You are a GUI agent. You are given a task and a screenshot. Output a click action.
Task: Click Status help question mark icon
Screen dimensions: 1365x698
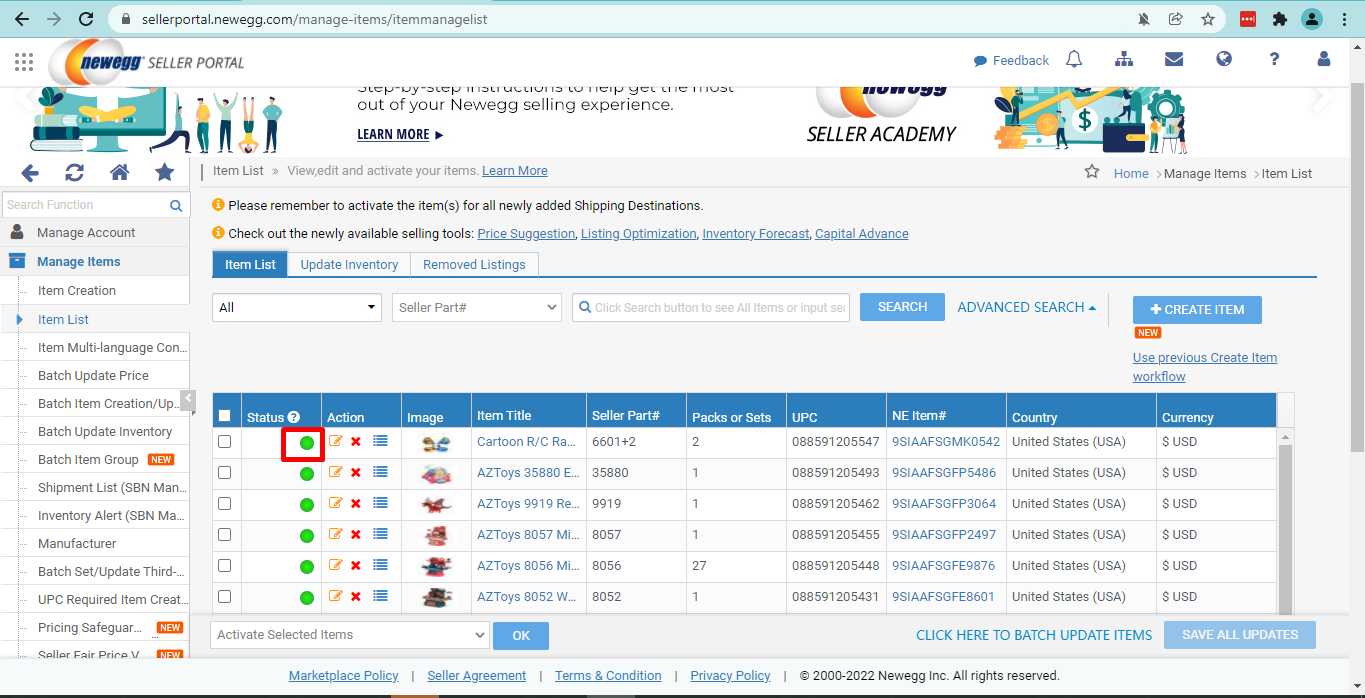point(294,417)
